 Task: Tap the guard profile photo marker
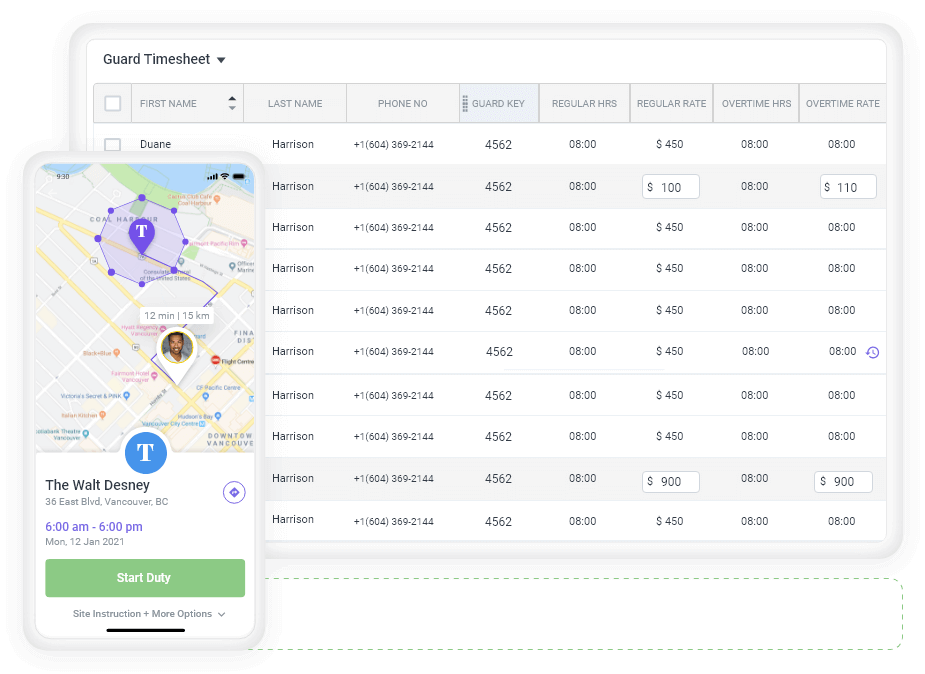coord(177,349)
